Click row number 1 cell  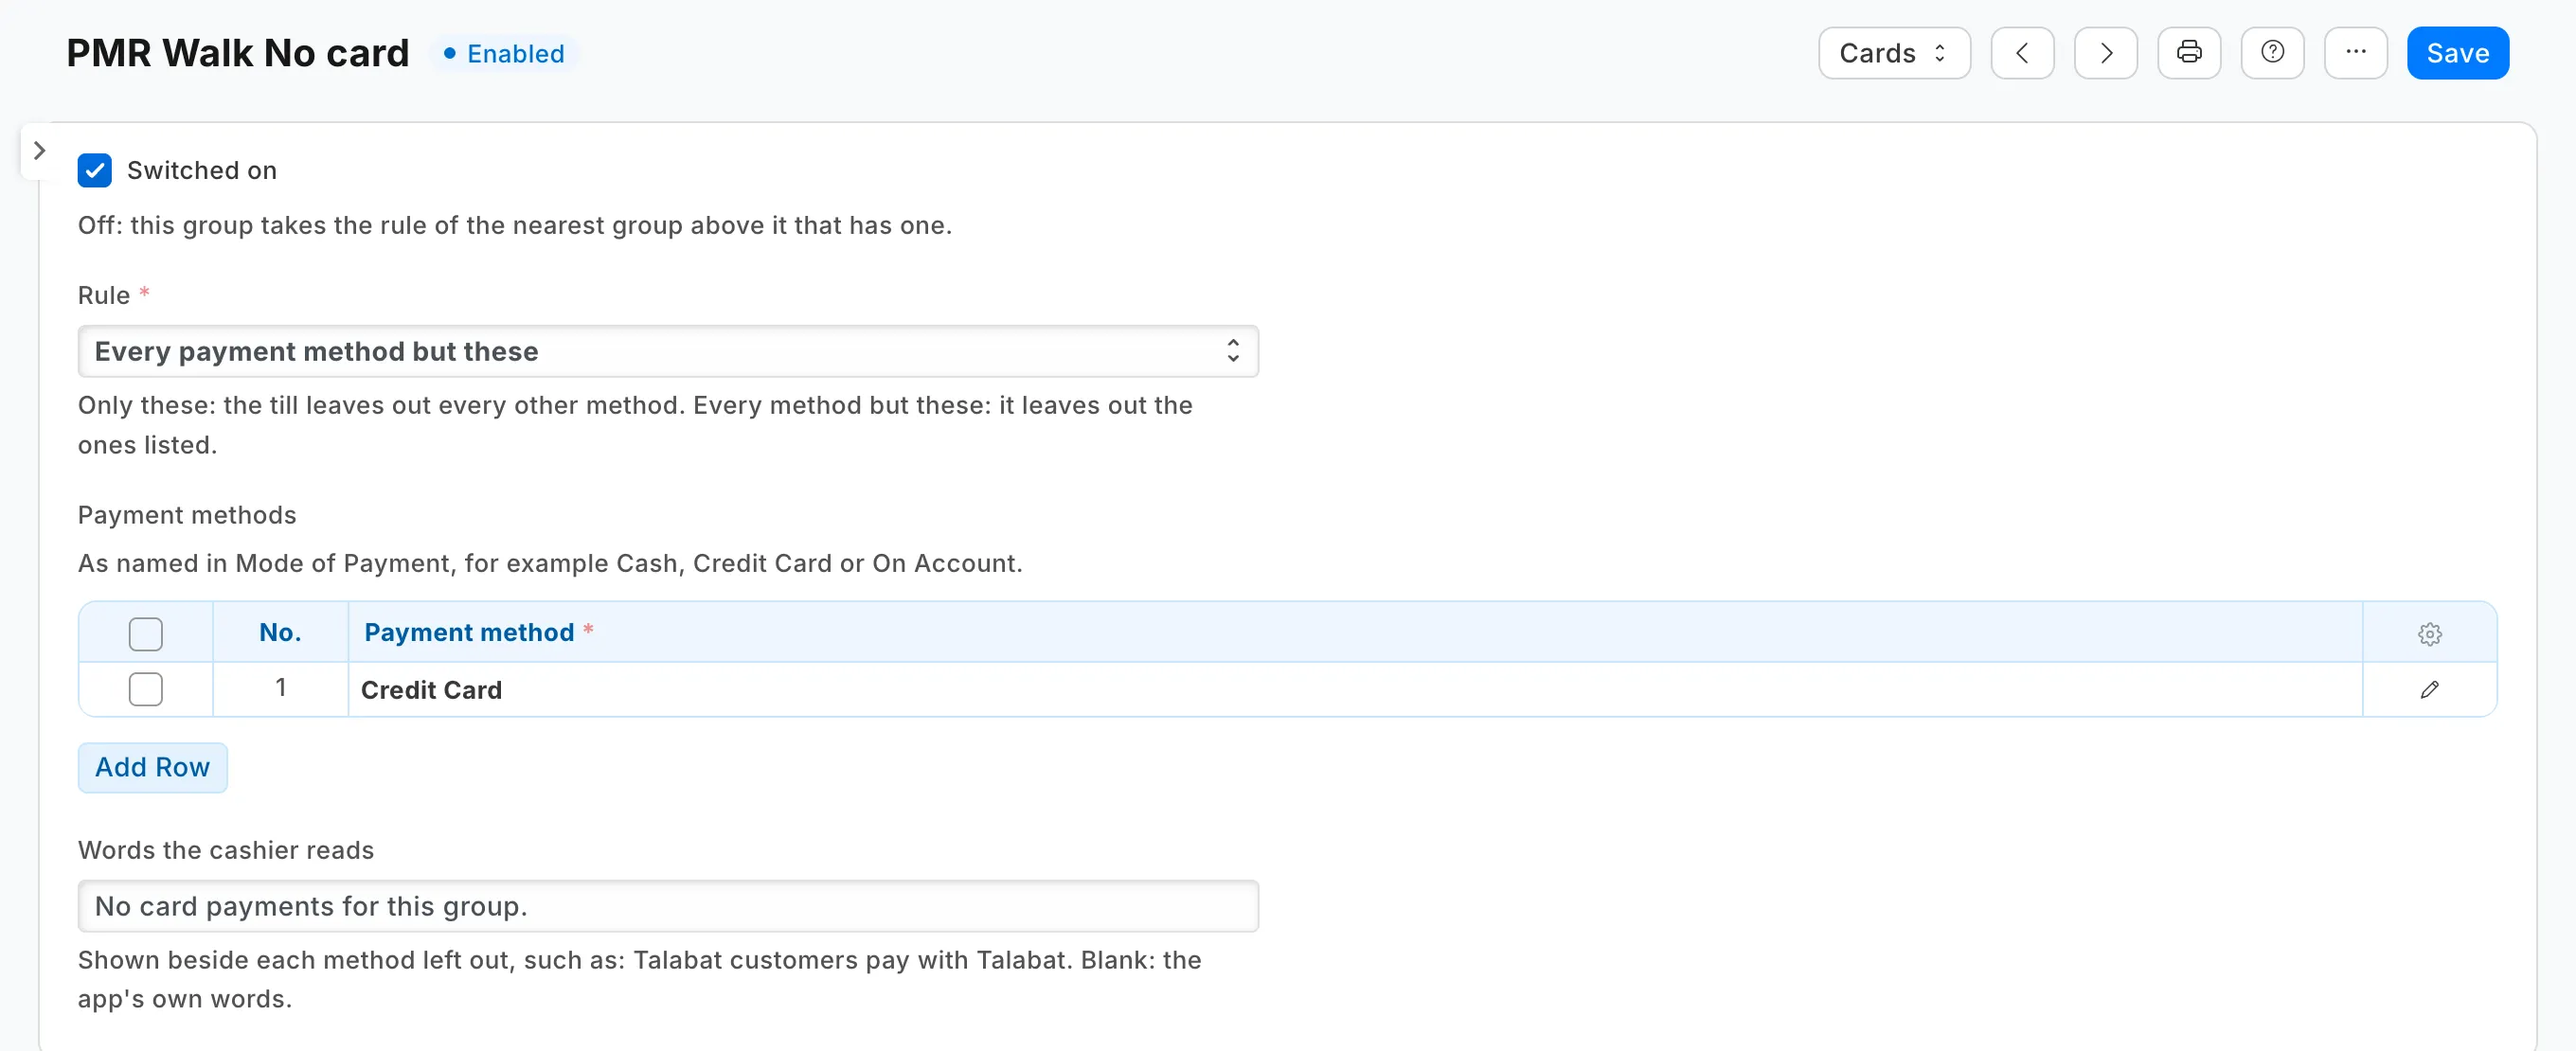coord(281,688)
